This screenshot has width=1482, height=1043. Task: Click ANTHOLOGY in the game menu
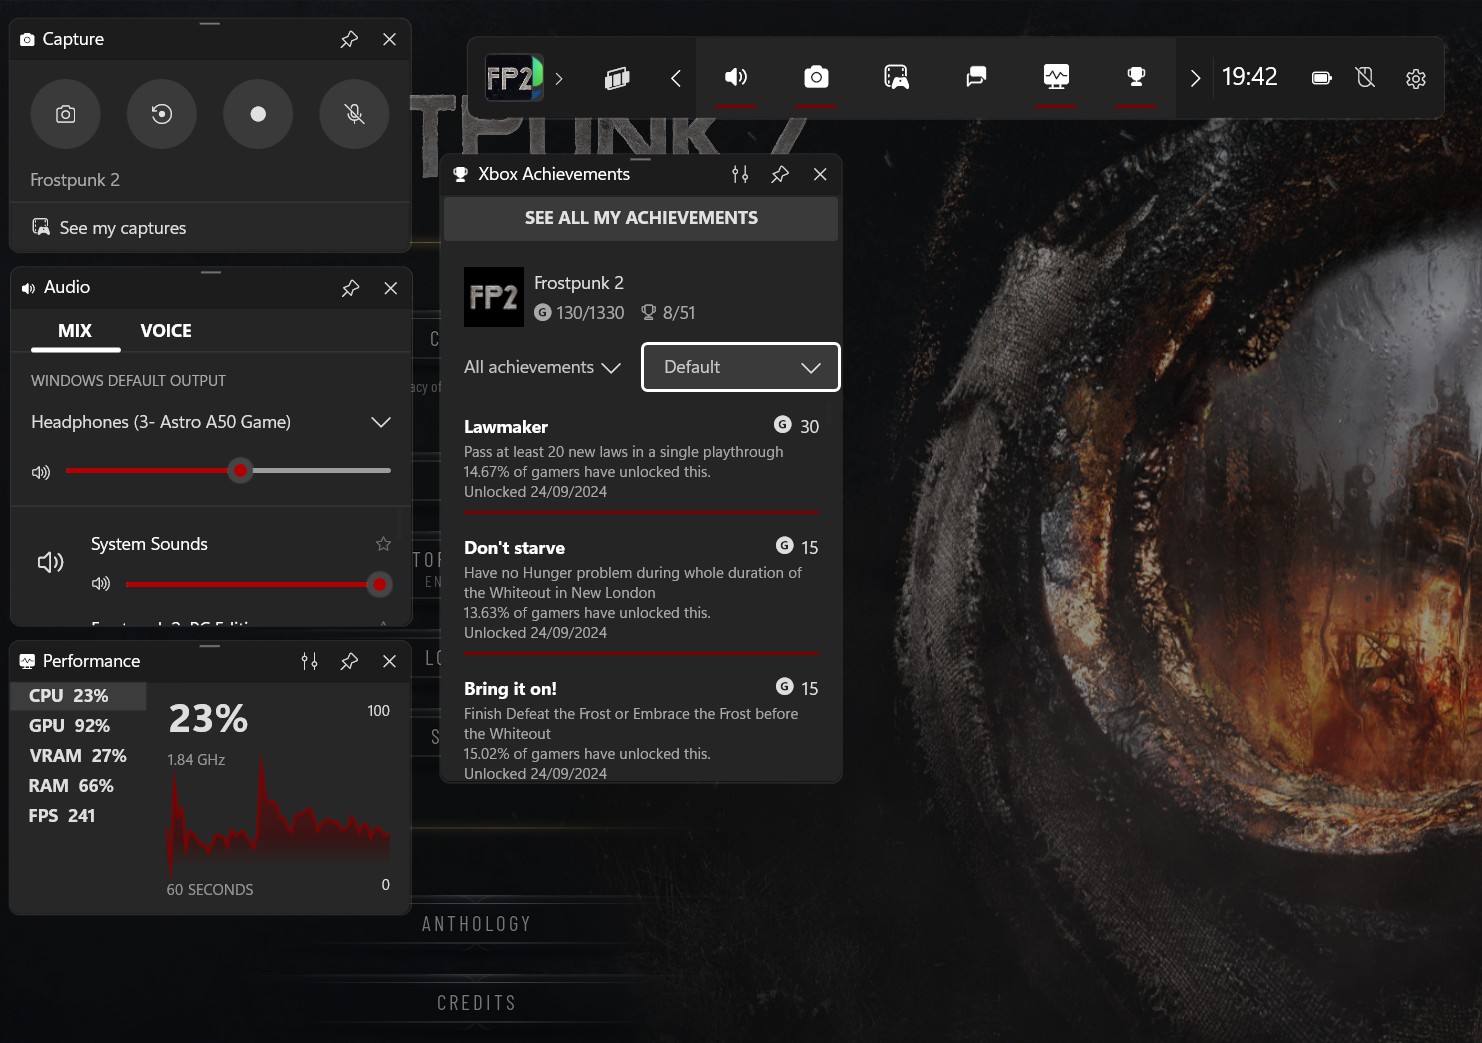[x=477, y=924]
